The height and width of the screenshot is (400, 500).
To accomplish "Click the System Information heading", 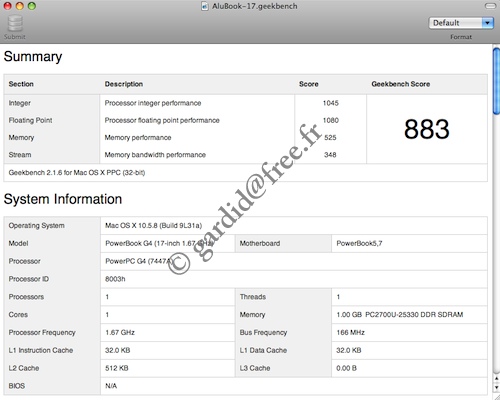I will tap(63, 199).
